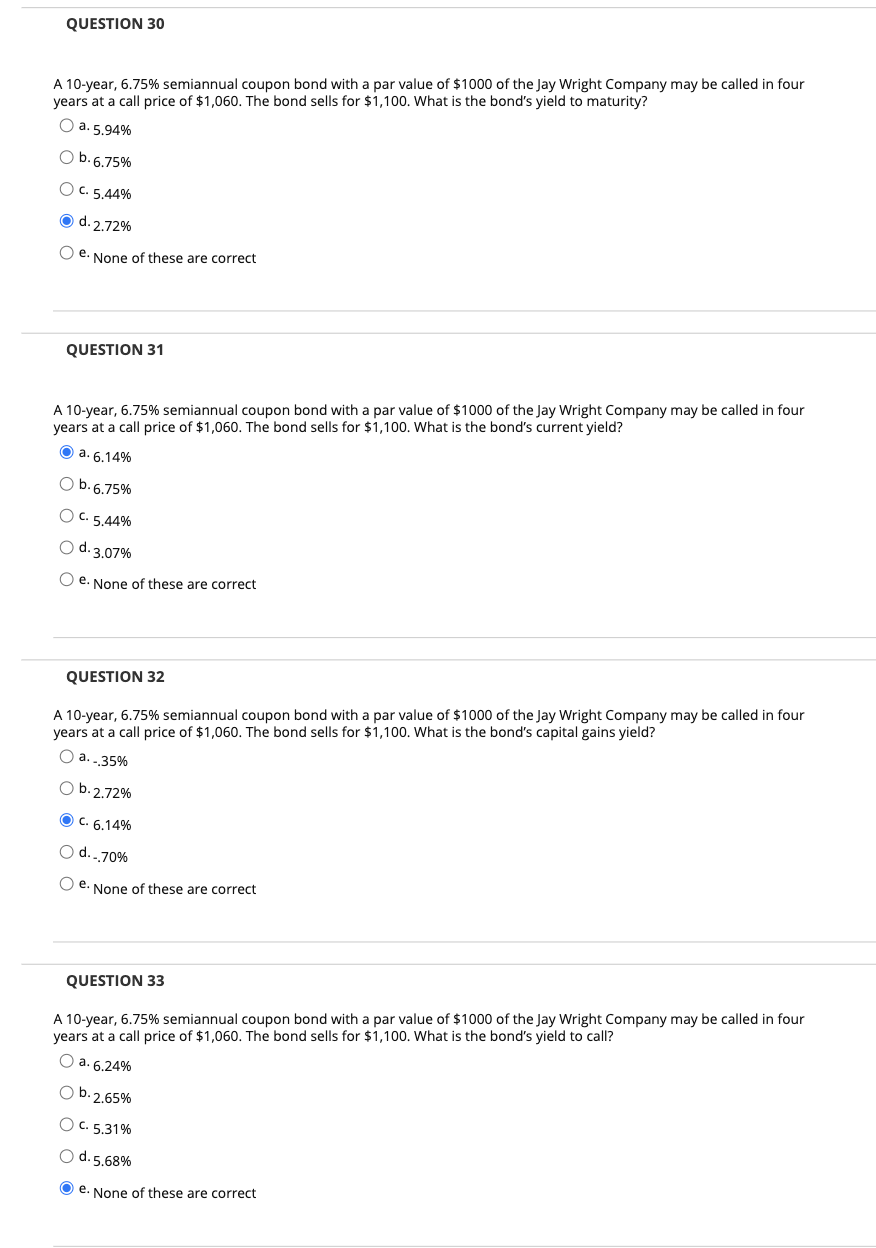
Task: Pick answer c. 6.14% for Question 32
Action: 66,819
